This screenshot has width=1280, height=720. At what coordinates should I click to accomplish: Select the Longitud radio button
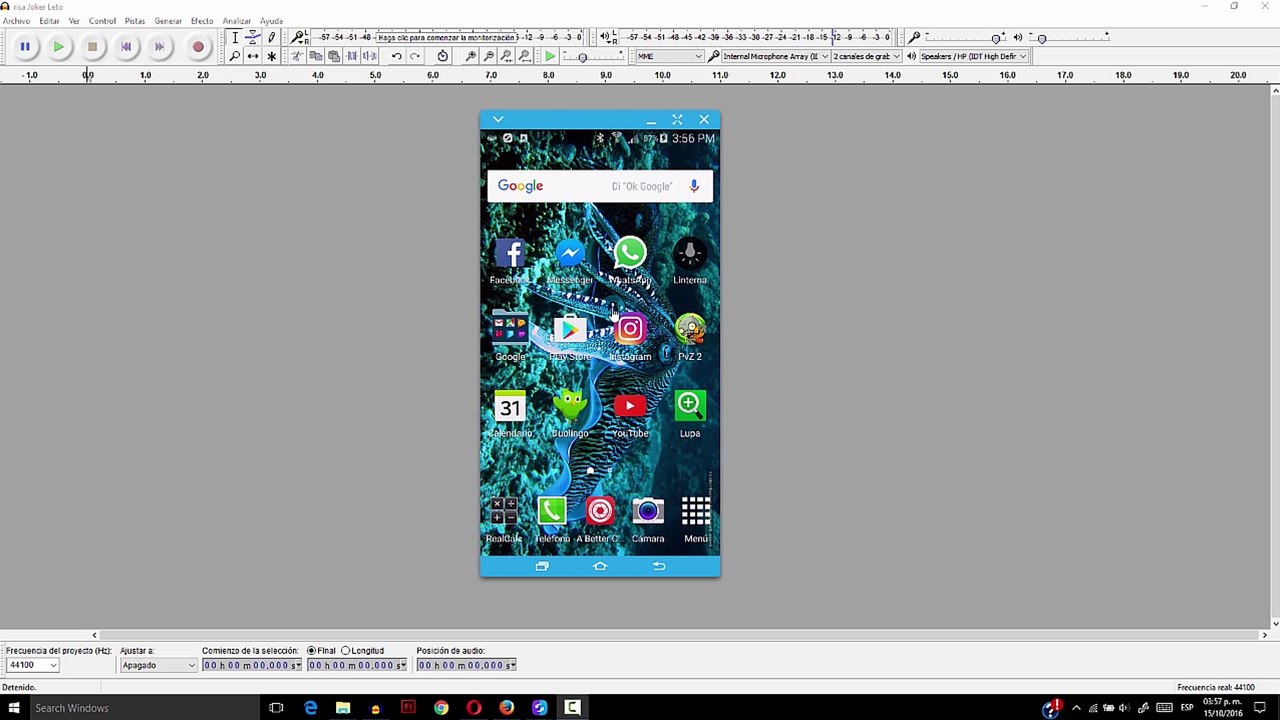(x=346, y=651)
